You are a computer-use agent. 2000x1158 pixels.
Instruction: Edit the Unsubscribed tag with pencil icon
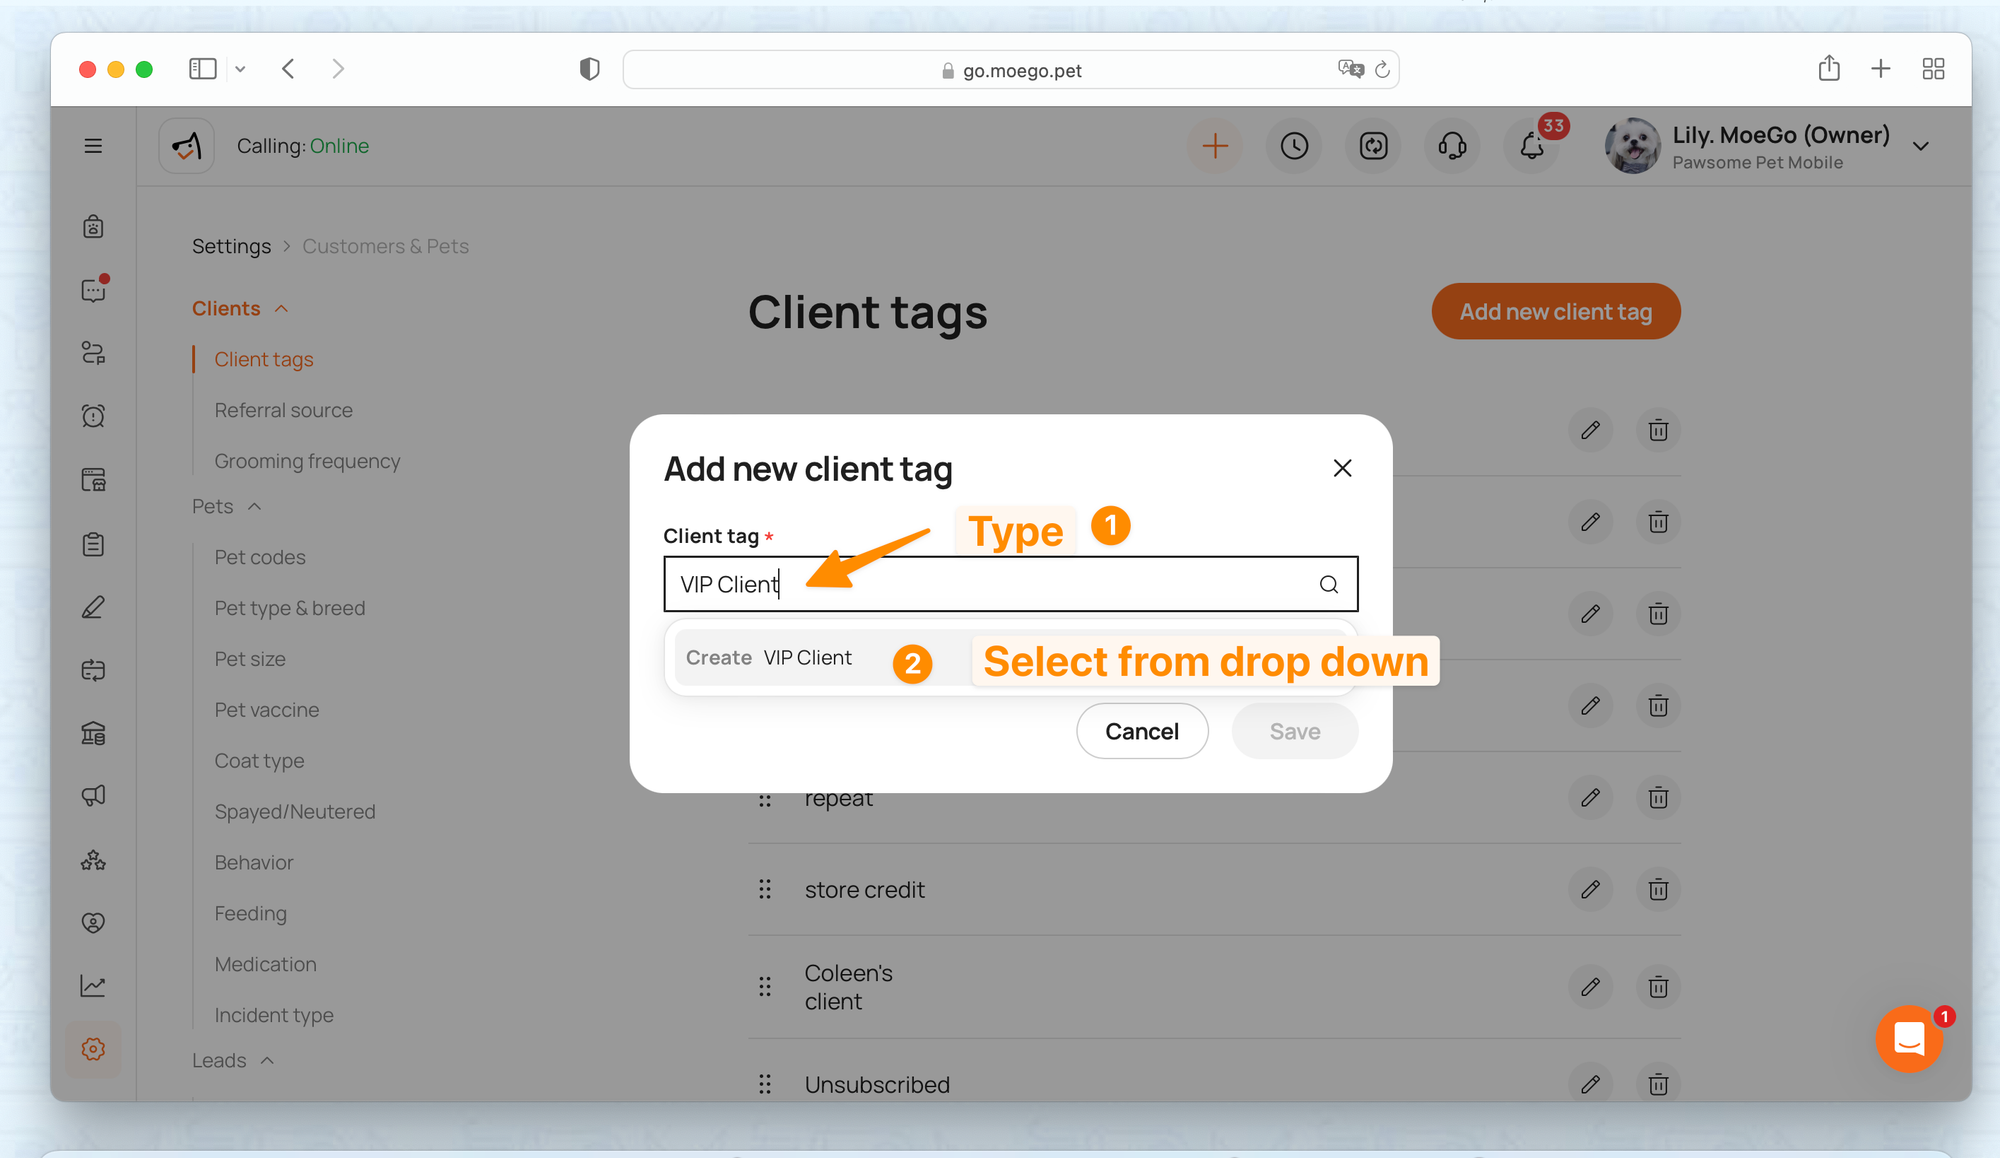coord(1590,1084)
